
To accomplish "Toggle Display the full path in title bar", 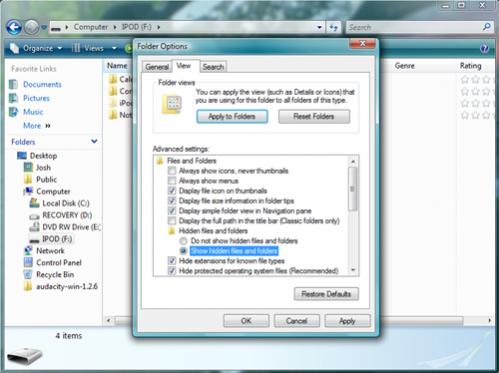I will [172, 221].
